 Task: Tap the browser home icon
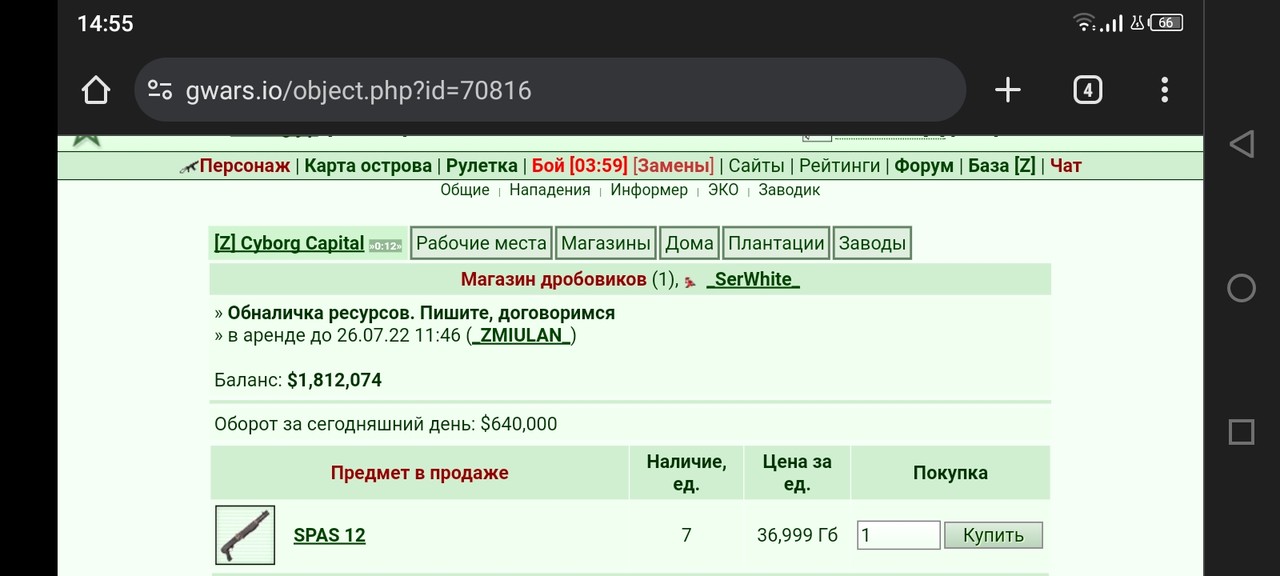(x=95, y=90)
